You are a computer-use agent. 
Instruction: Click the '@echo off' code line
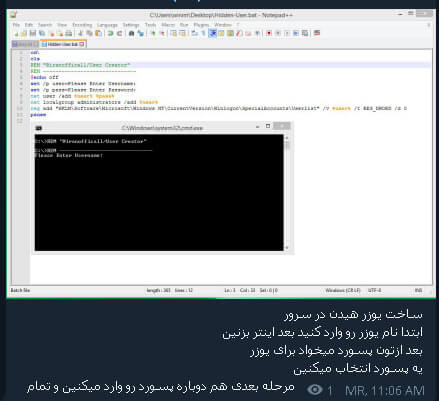(44, 77)
